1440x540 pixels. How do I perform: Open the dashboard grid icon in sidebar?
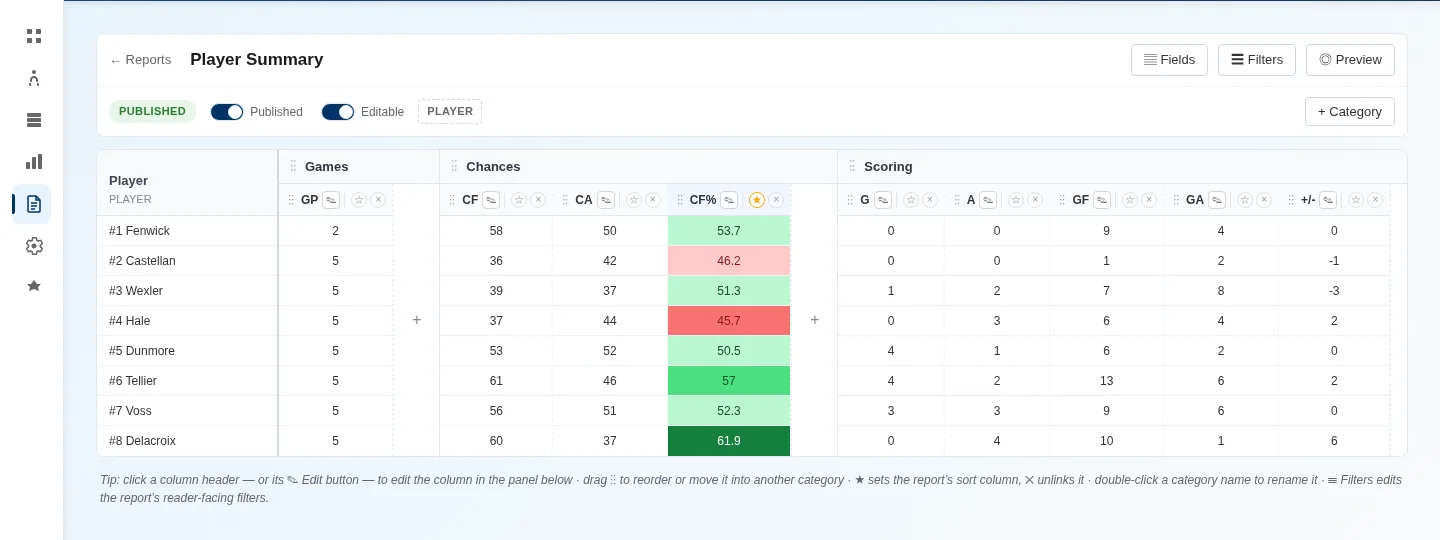pyautogui.click(x=34, y=36)
